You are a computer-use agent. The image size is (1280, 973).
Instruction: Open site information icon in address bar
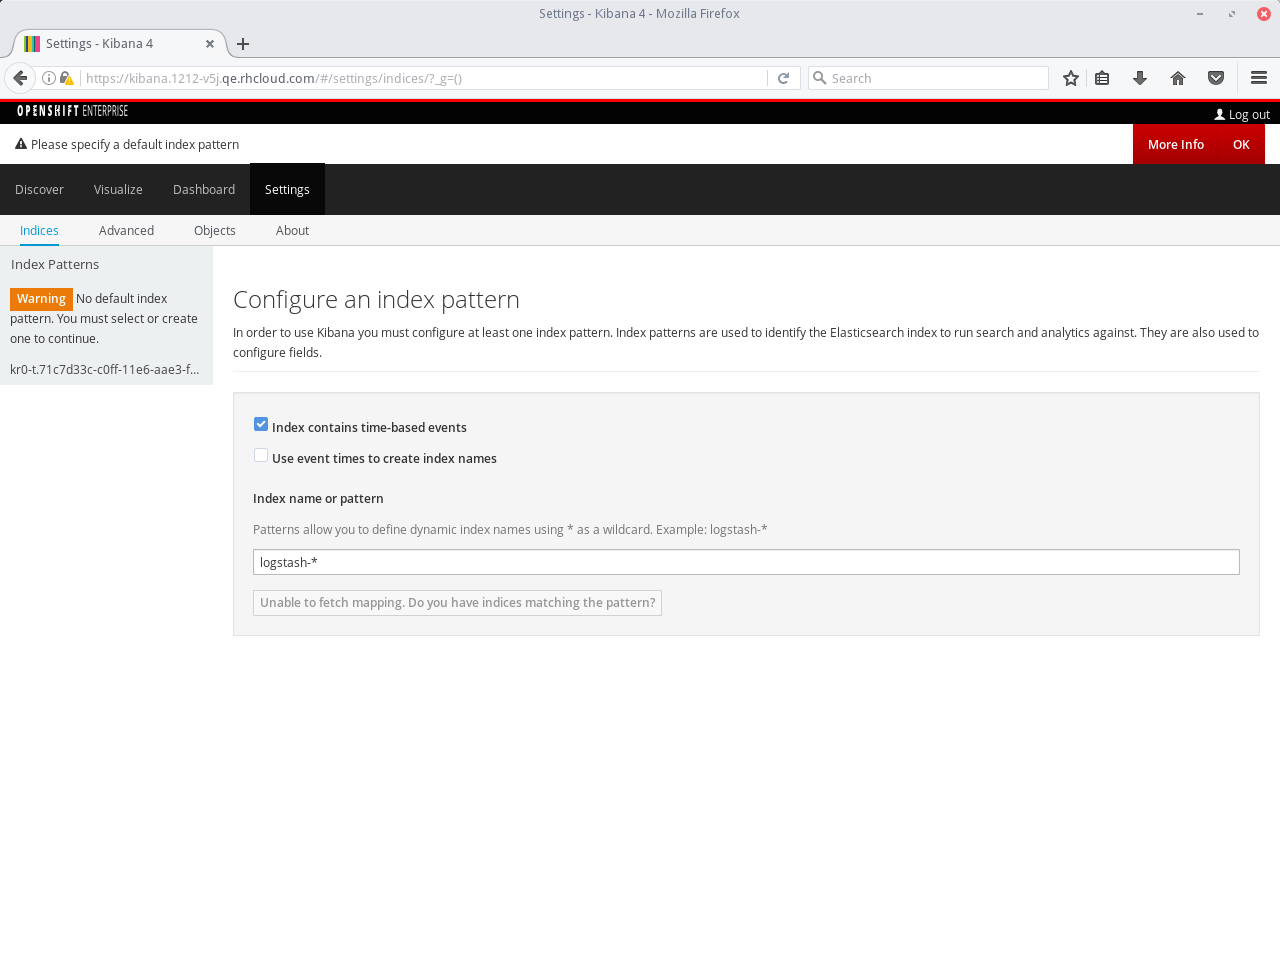tap(48, 78)
